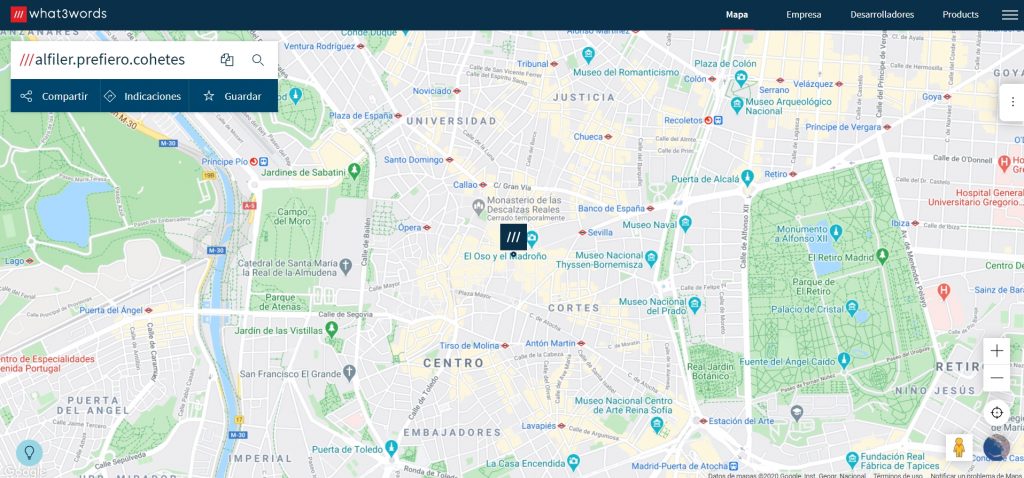Click the lightbulb tips icon
Image resolution: width=1024 pixels, height=478 pixels.
pyautogui.click(x=29, y=452)
